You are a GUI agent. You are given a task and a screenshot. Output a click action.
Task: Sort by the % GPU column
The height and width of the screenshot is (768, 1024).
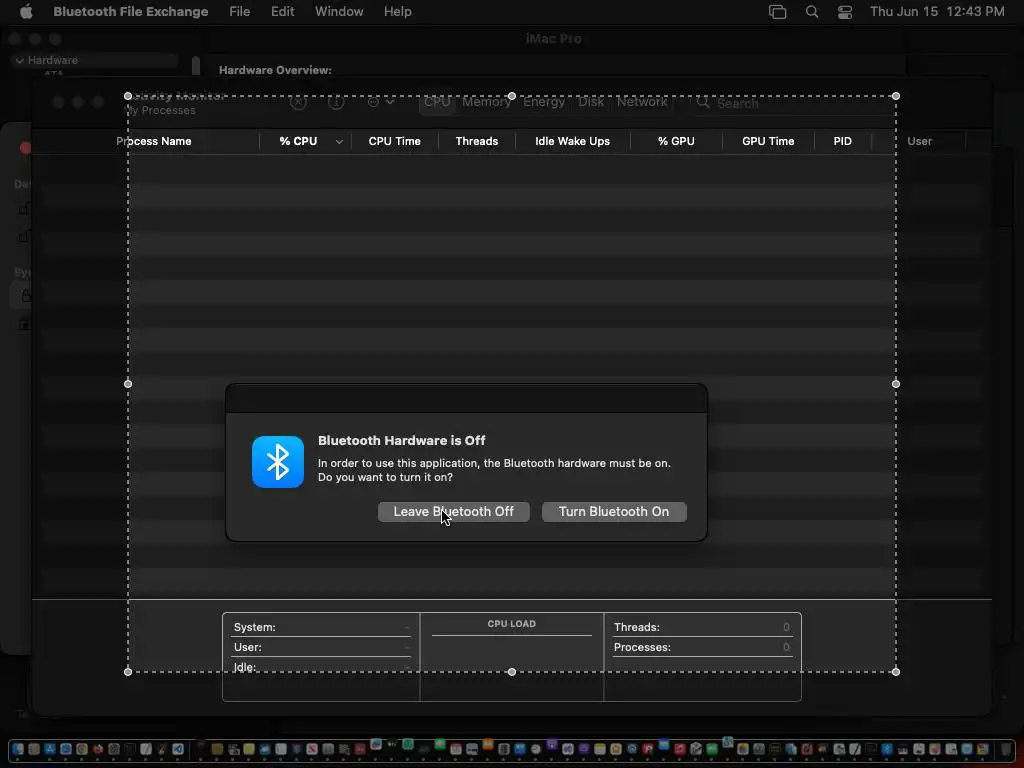(x=676, y=141)
